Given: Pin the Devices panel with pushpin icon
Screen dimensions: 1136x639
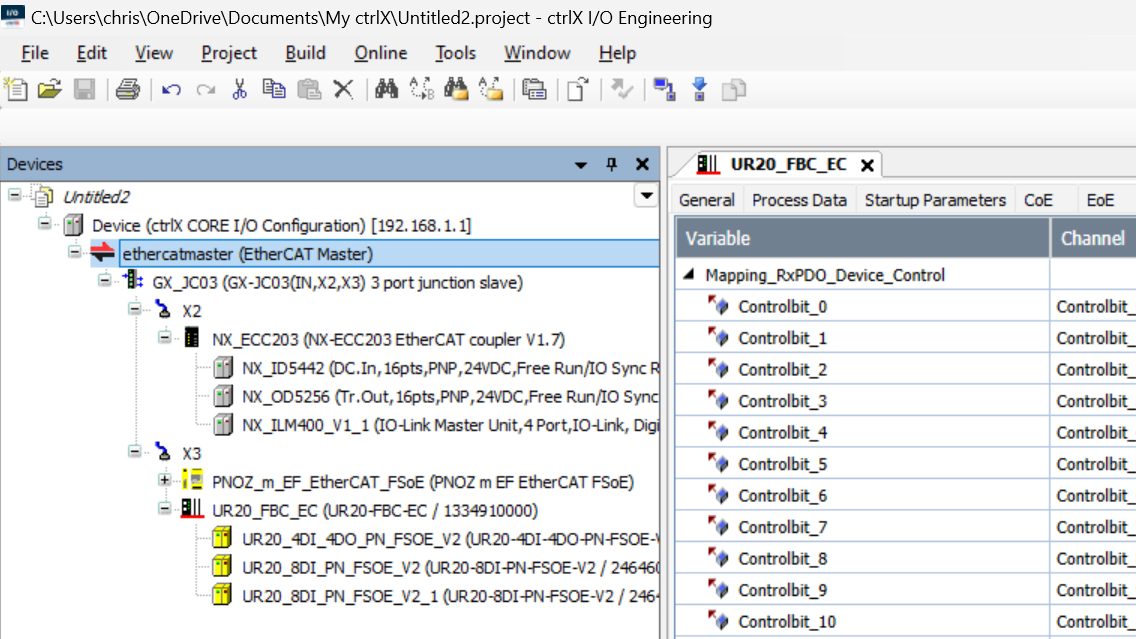Looking at the screenshot, I should point(611,164).
